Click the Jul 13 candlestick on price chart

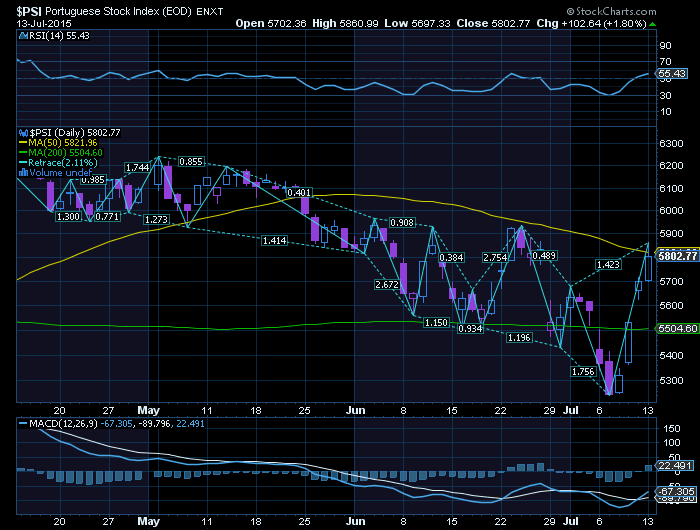[648, 264]
